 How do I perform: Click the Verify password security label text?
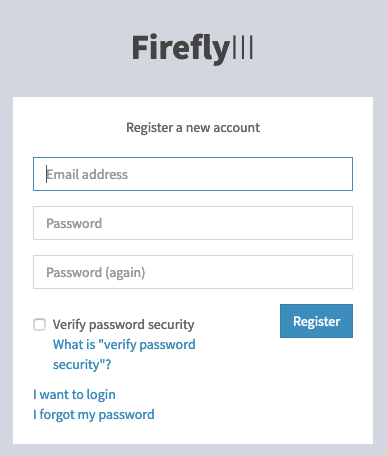click(x=123, y=324)
